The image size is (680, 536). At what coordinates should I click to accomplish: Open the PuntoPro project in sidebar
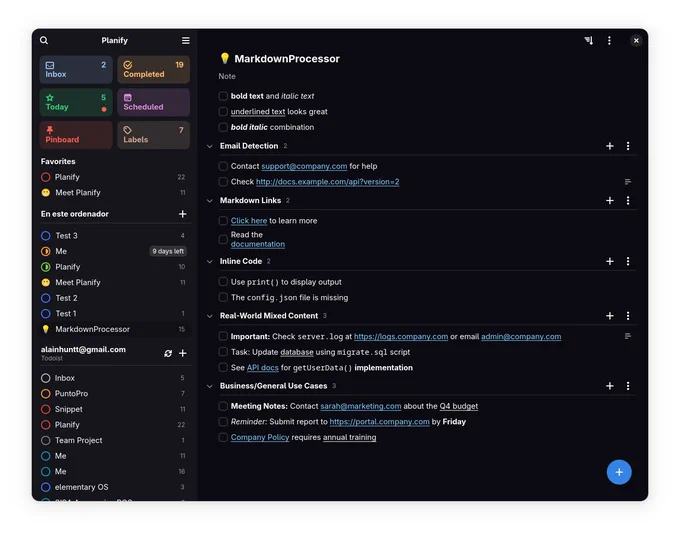114,393
